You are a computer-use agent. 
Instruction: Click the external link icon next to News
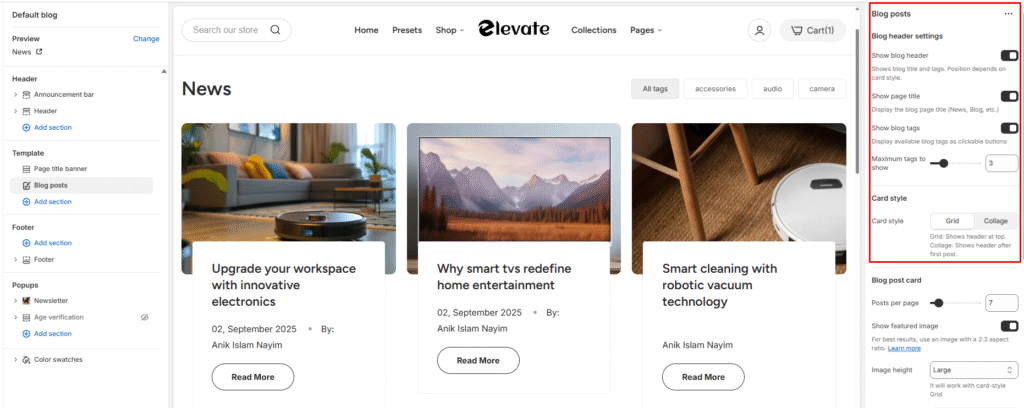[x=39, y=52]
